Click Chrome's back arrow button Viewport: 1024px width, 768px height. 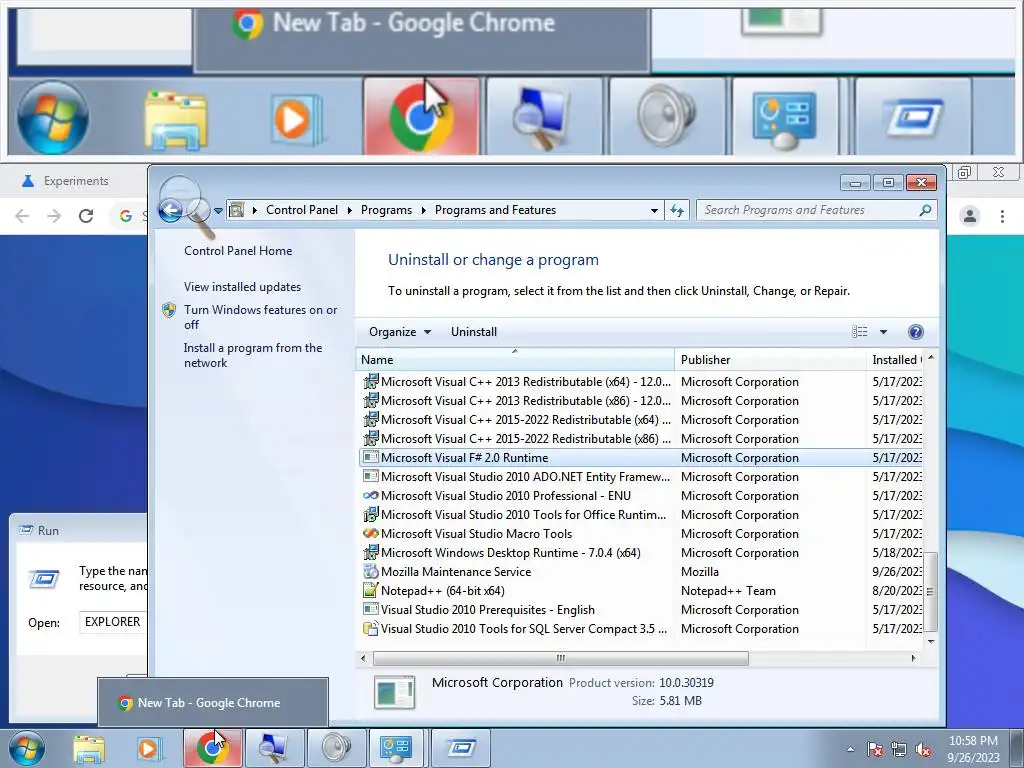point(22,216)
